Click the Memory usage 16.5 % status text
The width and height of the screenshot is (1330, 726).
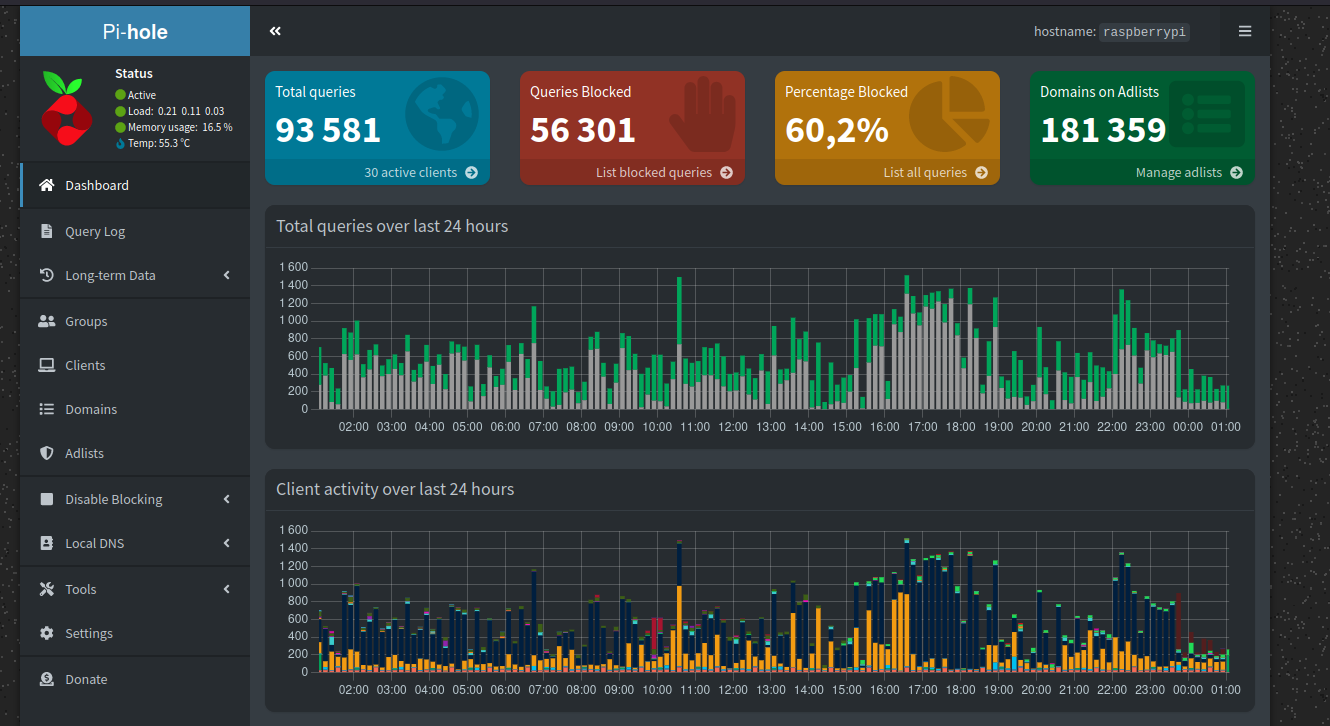[x=180, y=127]
